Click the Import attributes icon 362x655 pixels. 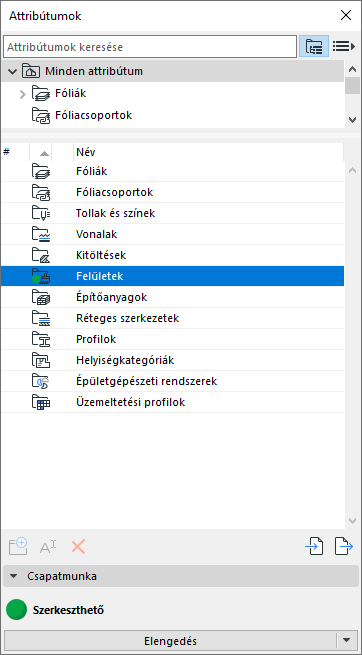pyautogui.click(x=314, y=546)
